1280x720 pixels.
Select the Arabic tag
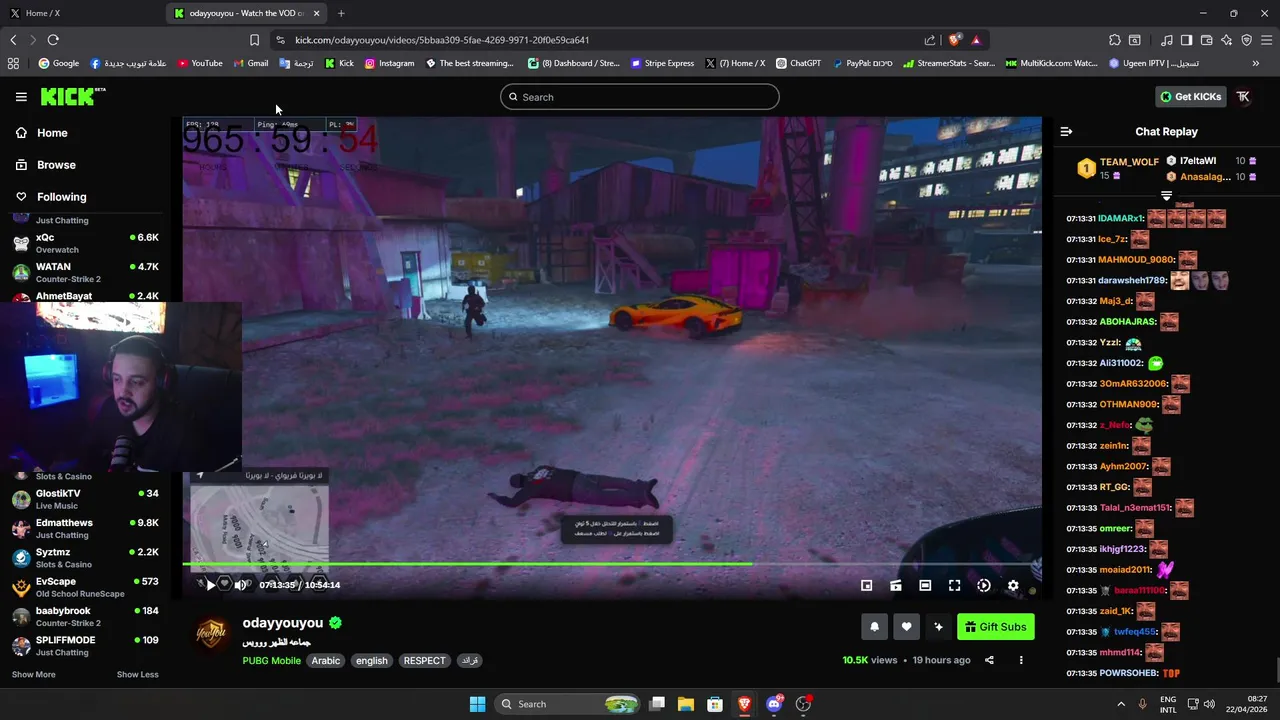(x=326, y=661)
